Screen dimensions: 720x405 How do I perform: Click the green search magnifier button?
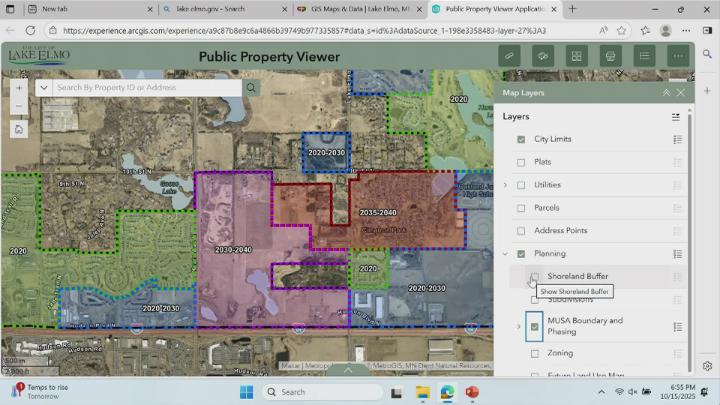(252, 88)
